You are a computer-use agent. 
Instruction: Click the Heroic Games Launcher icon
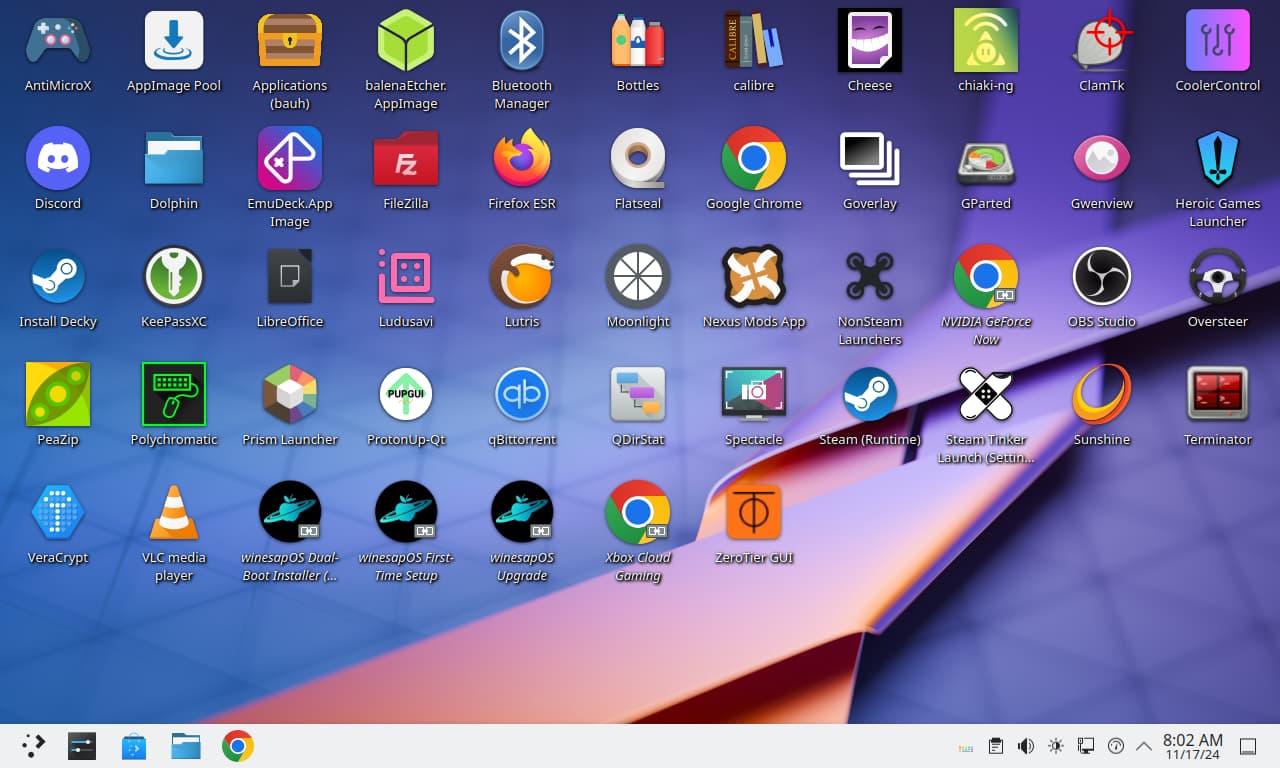pyautogui.click(x=1217, y=159)
